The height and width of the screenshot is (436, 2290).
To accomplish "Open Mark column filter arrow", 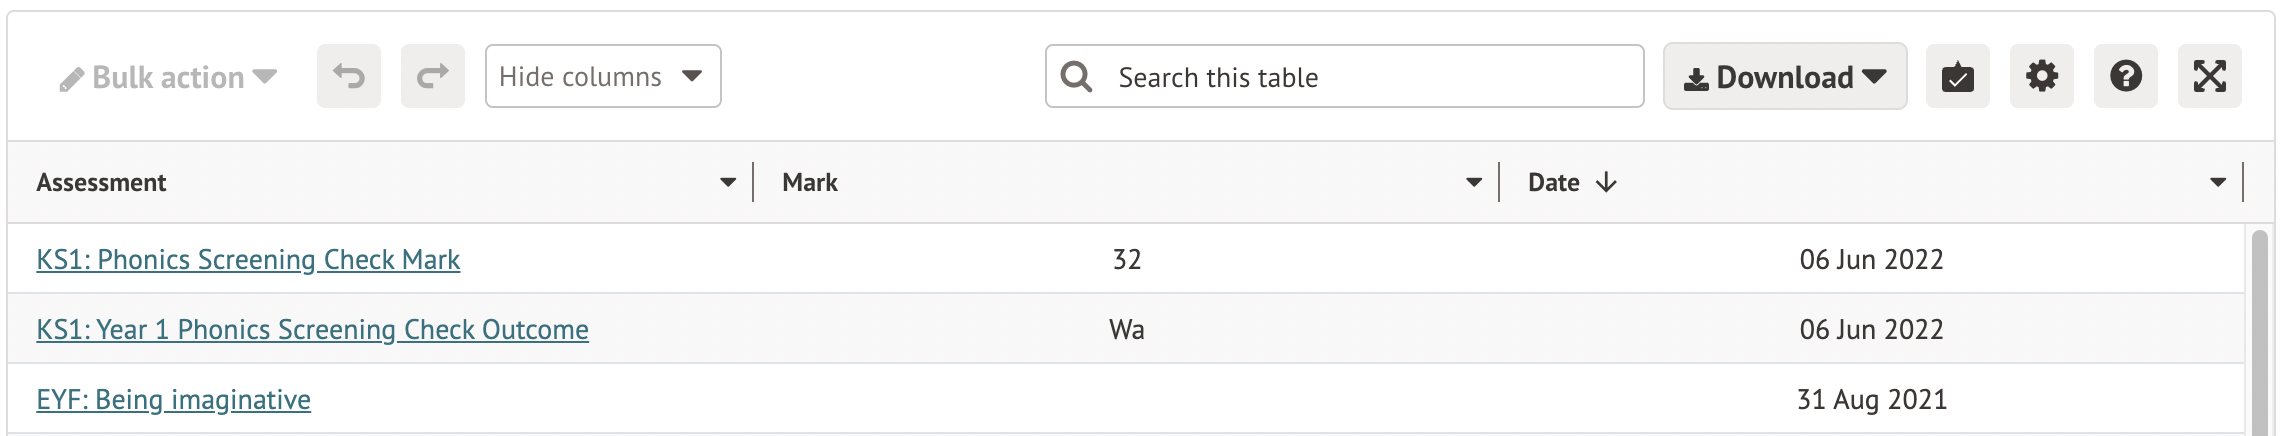I will [1474, 182].
